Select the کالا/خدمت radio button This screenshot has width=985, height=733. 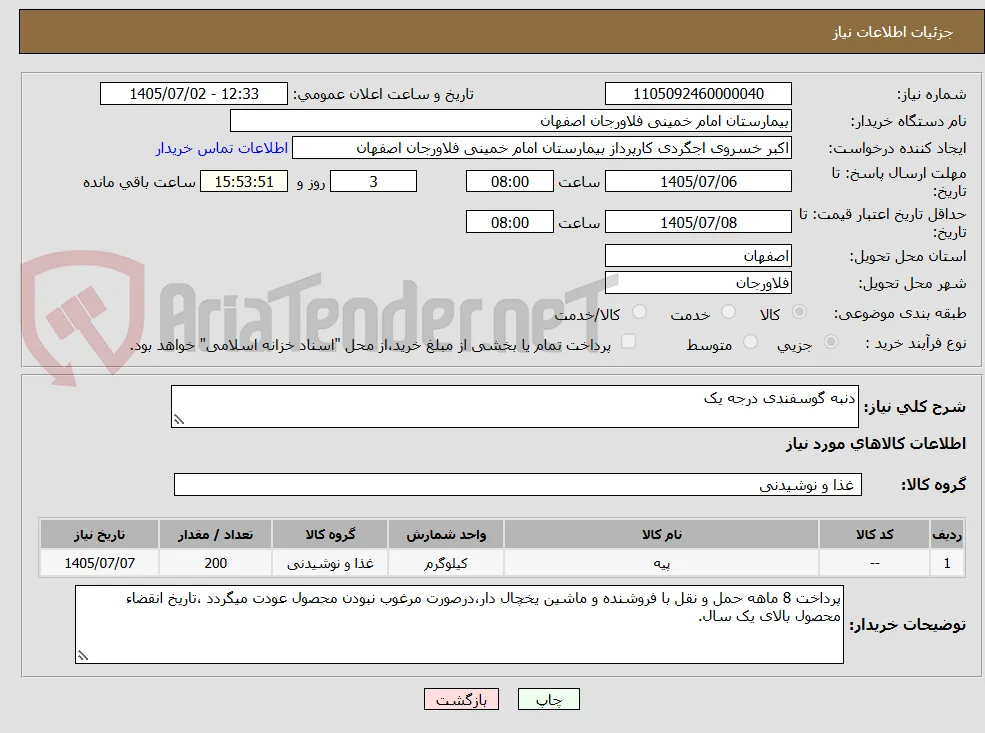pos(639,312)
